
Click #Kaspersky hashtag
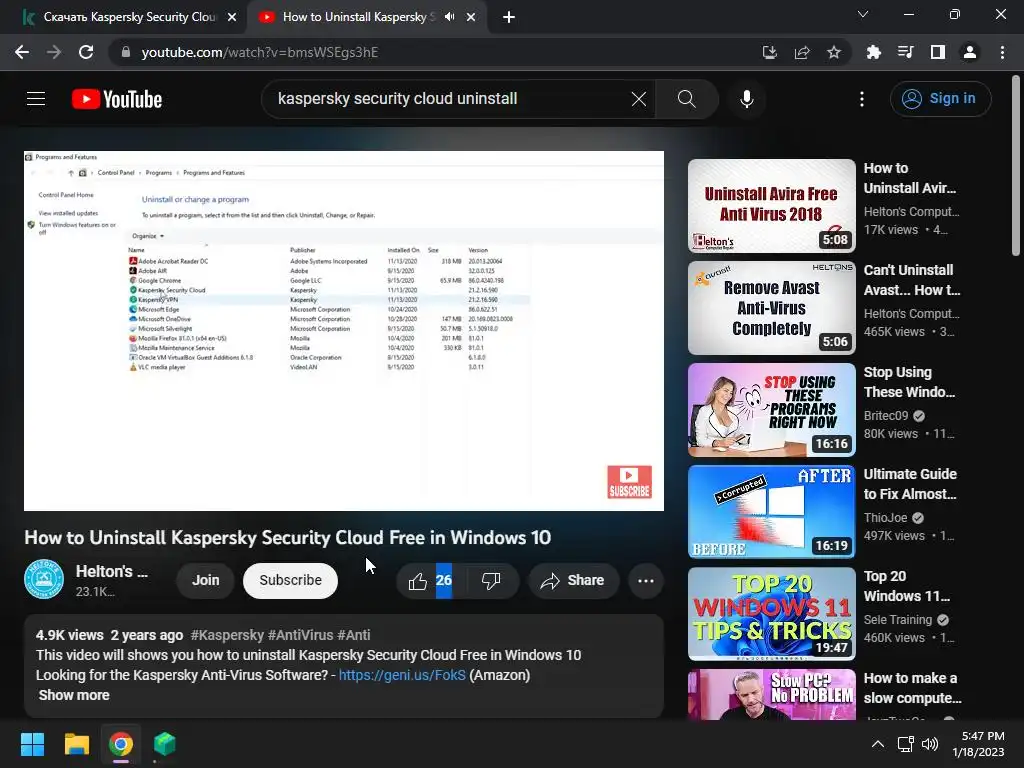pos(227,635)
